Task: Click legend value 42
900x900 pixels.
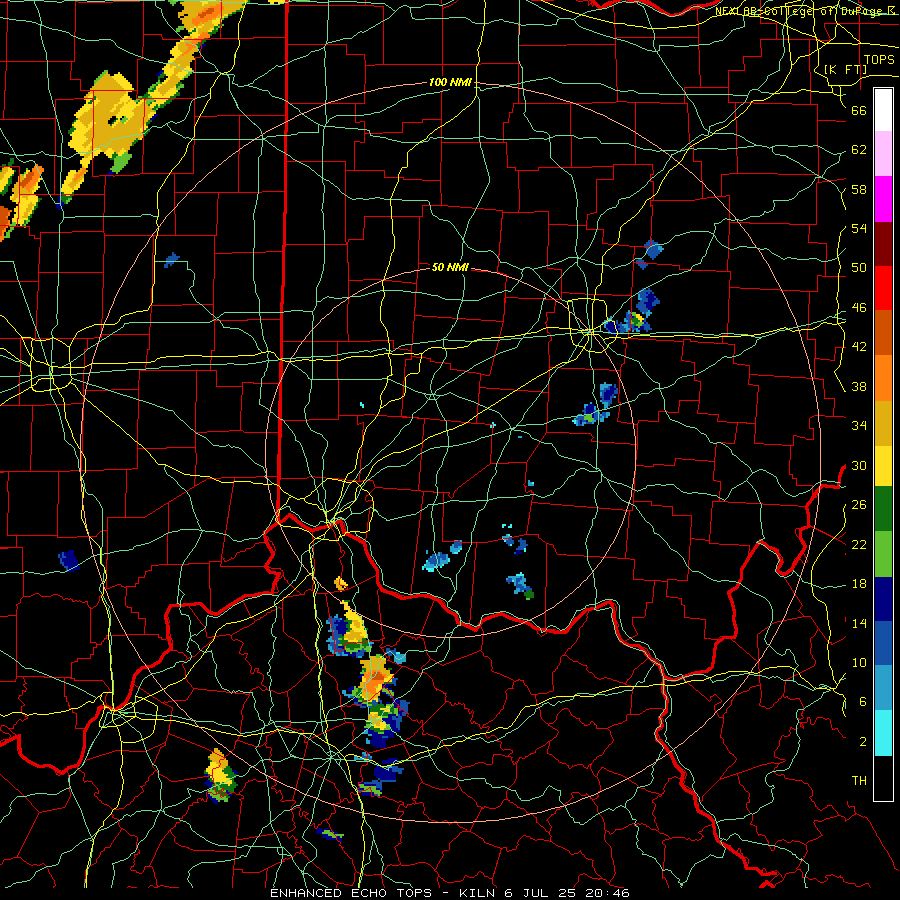Action: [x=859, y=347]
